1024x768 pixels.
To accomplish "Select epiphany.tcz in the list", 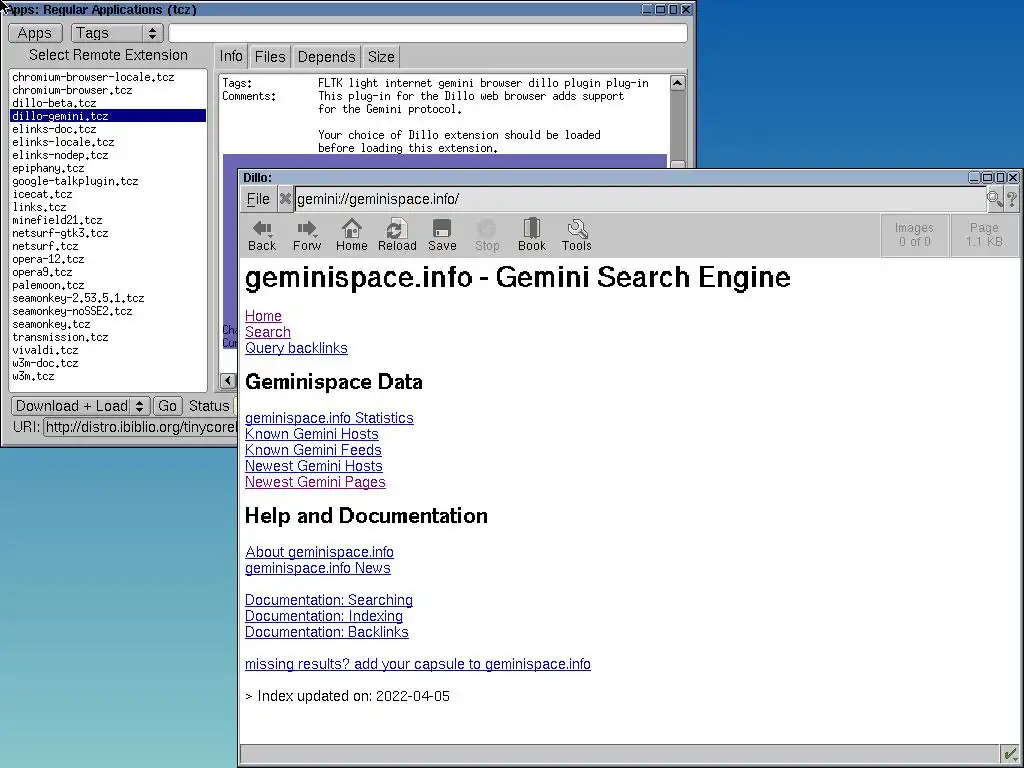I will 108,168.
